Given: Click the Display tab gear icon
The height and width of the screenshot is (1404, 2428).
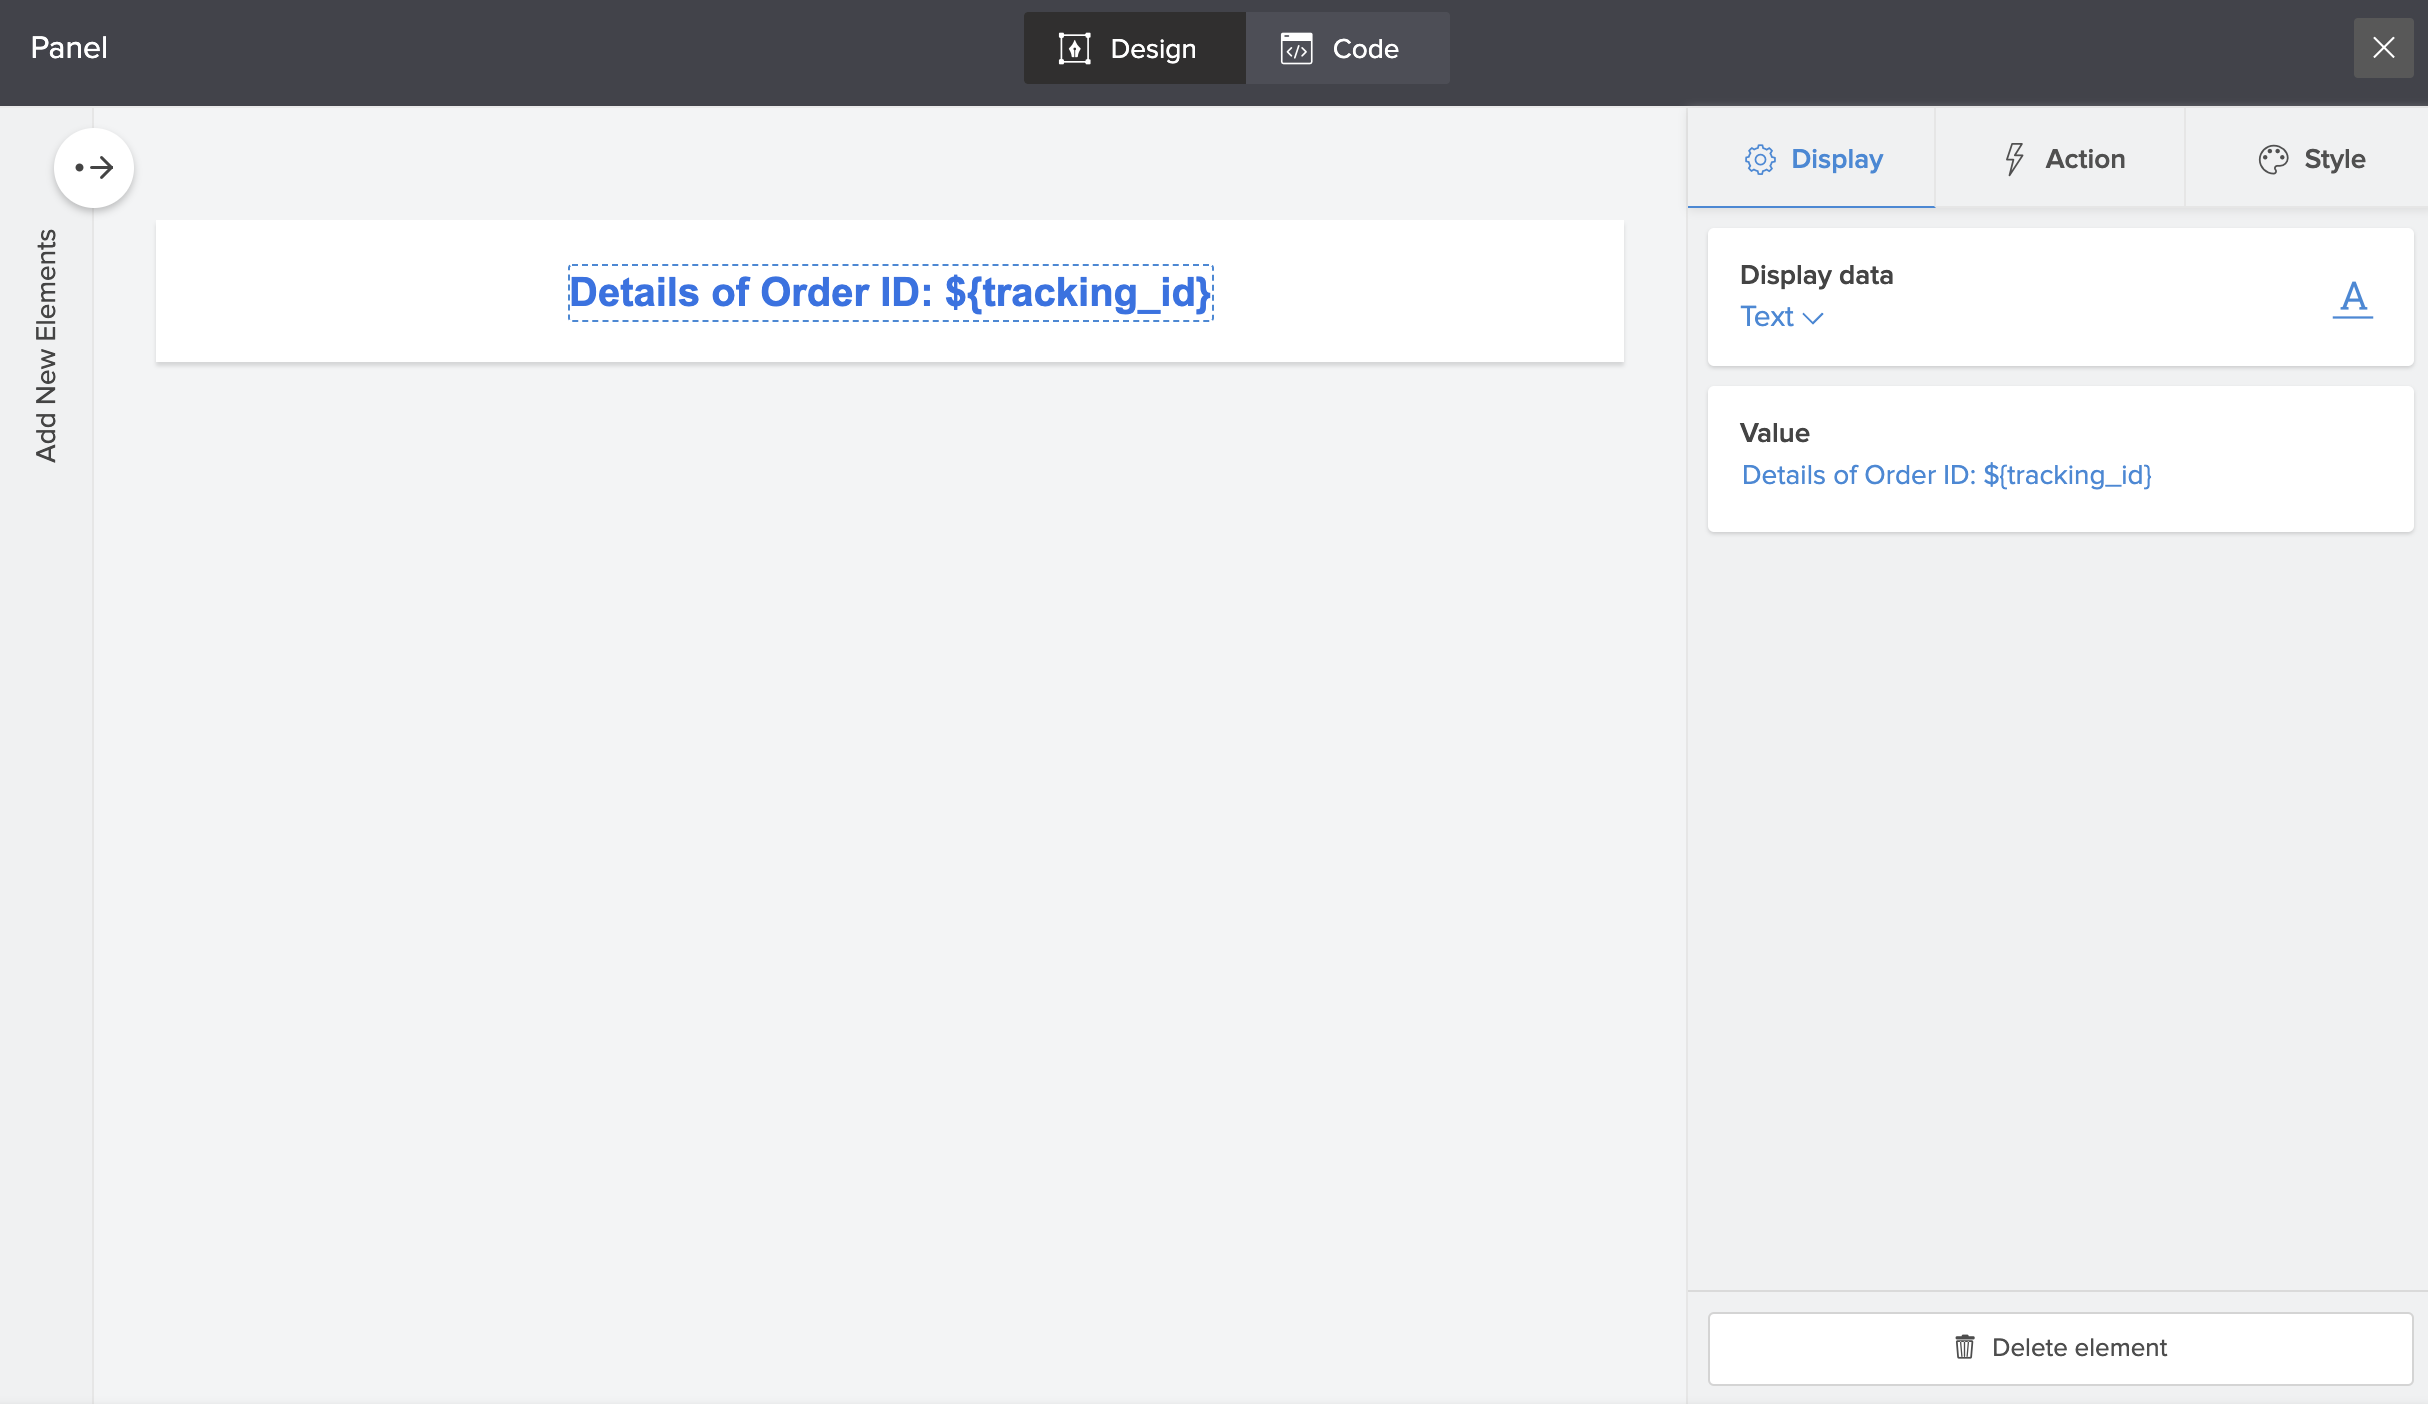Looking at the screenshot, I should click(1760, 159).
